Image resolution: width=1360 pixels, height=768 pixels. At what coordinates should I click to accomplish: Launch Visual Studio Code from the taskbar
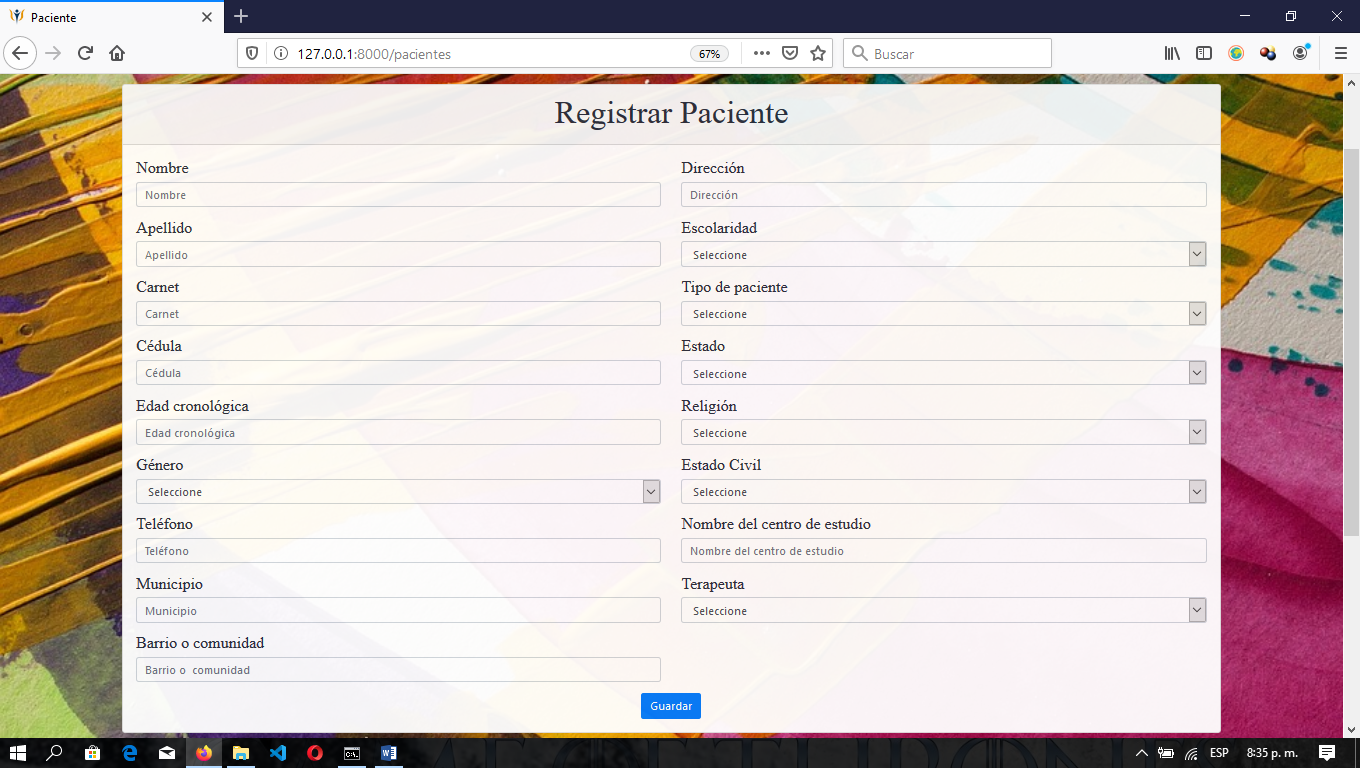(278, 753)
